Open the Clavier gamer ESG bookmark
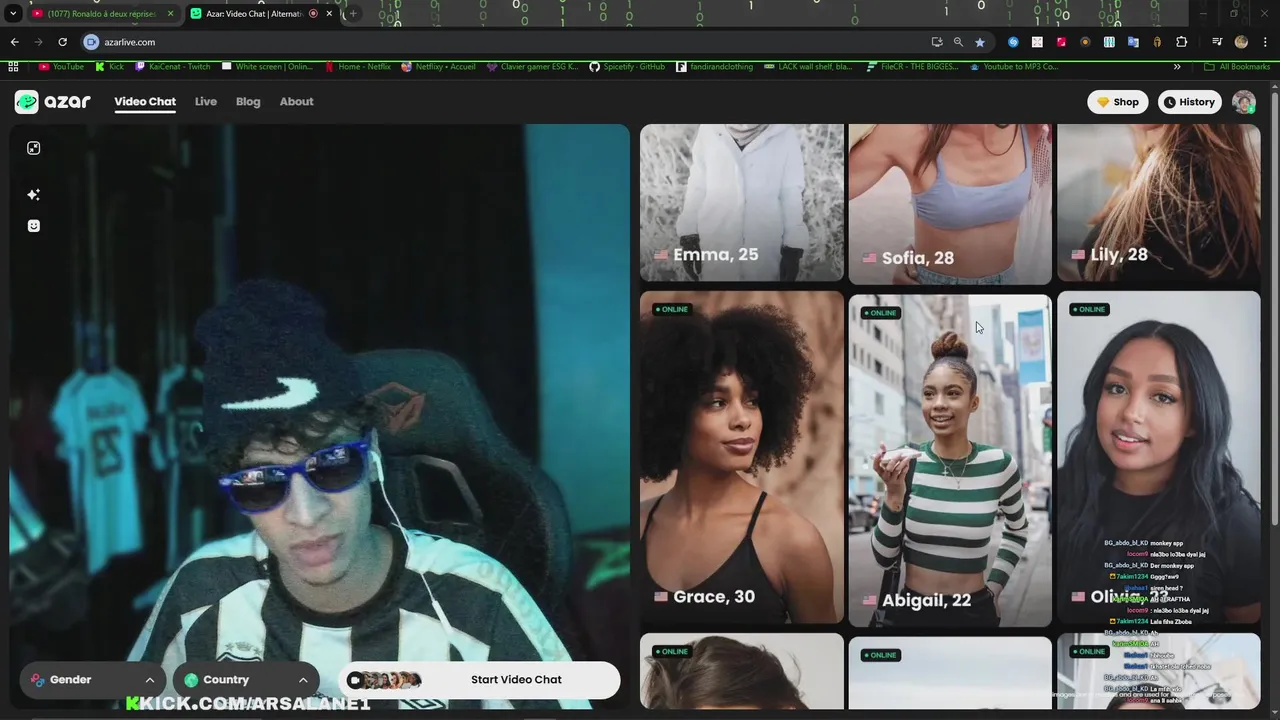Viewport: 1280px width, 720px height. pyautogui.click(x=533, y=67)
